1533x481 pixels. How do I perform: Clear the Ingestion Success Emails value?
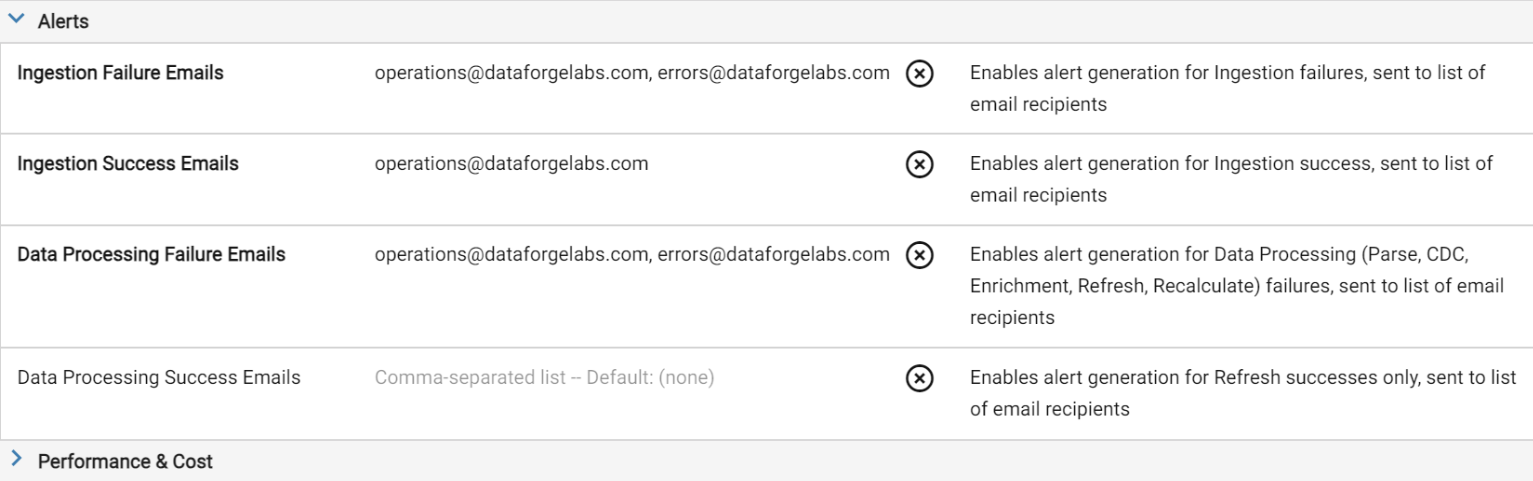(x=920, y=165)
